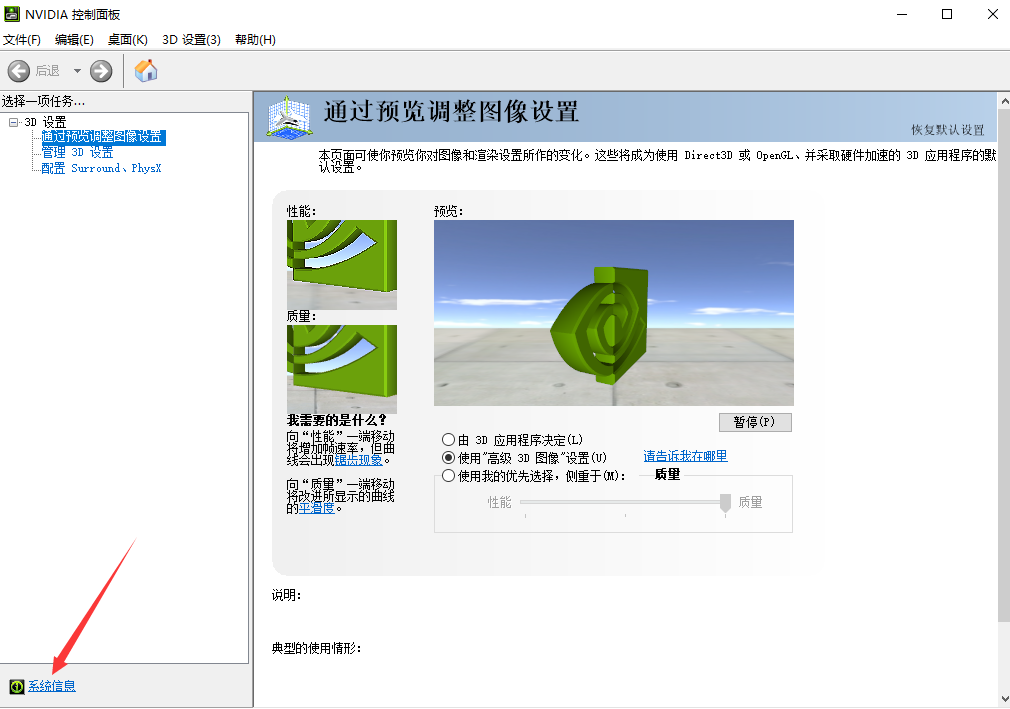Open the 编辑(E) menu
1010x709 pixels.
tap(74, 40)
